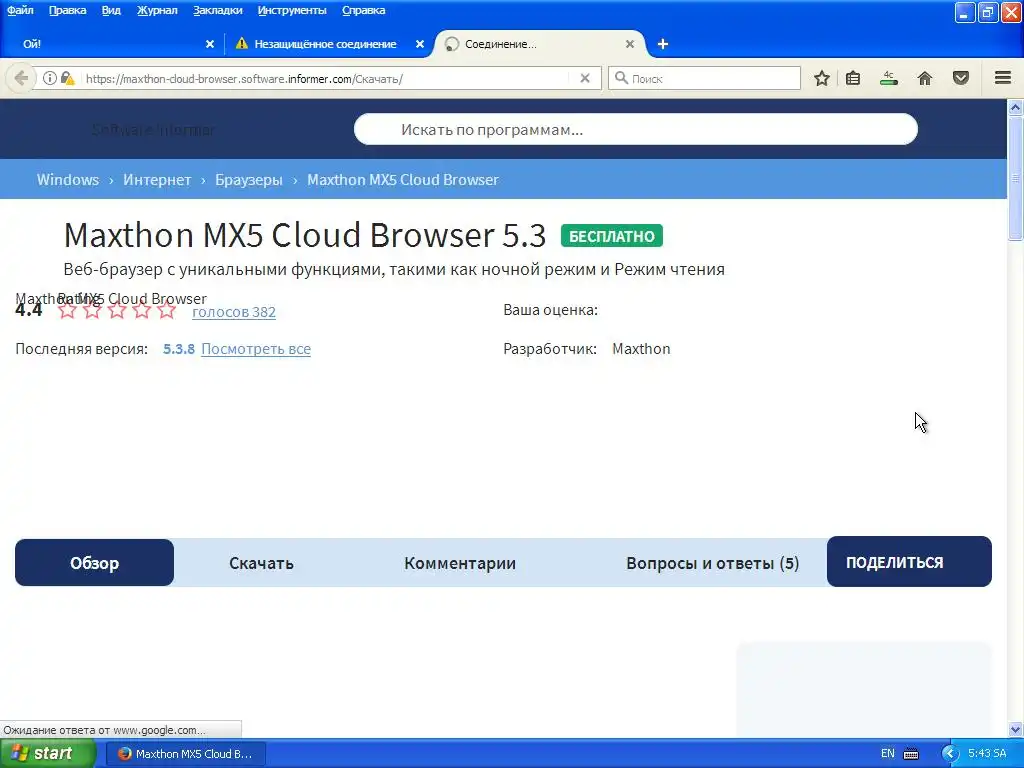Click the EN language indicator in tray
Screen dimensions: 1024x768
(x=888, y=754)
